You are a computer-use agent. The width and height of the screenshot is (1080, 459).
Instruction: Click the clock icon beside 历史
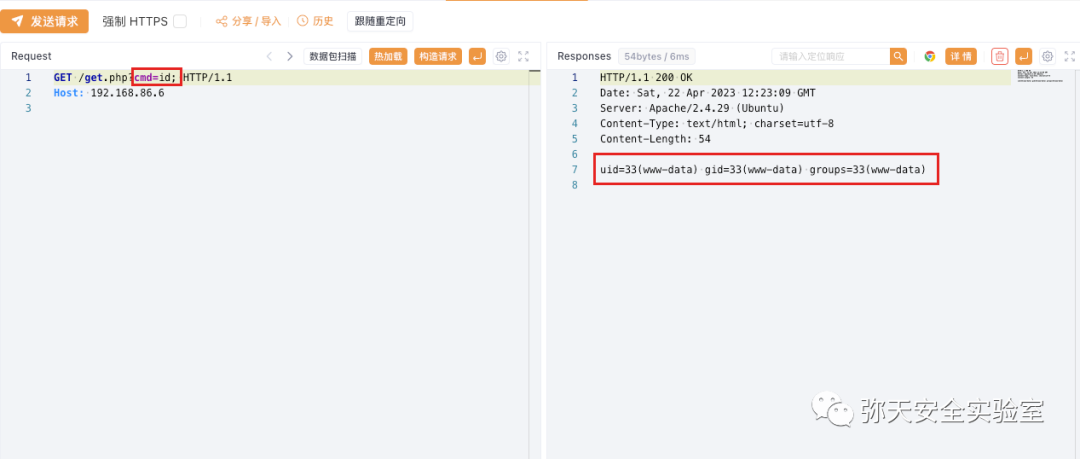tap(302, 21)
